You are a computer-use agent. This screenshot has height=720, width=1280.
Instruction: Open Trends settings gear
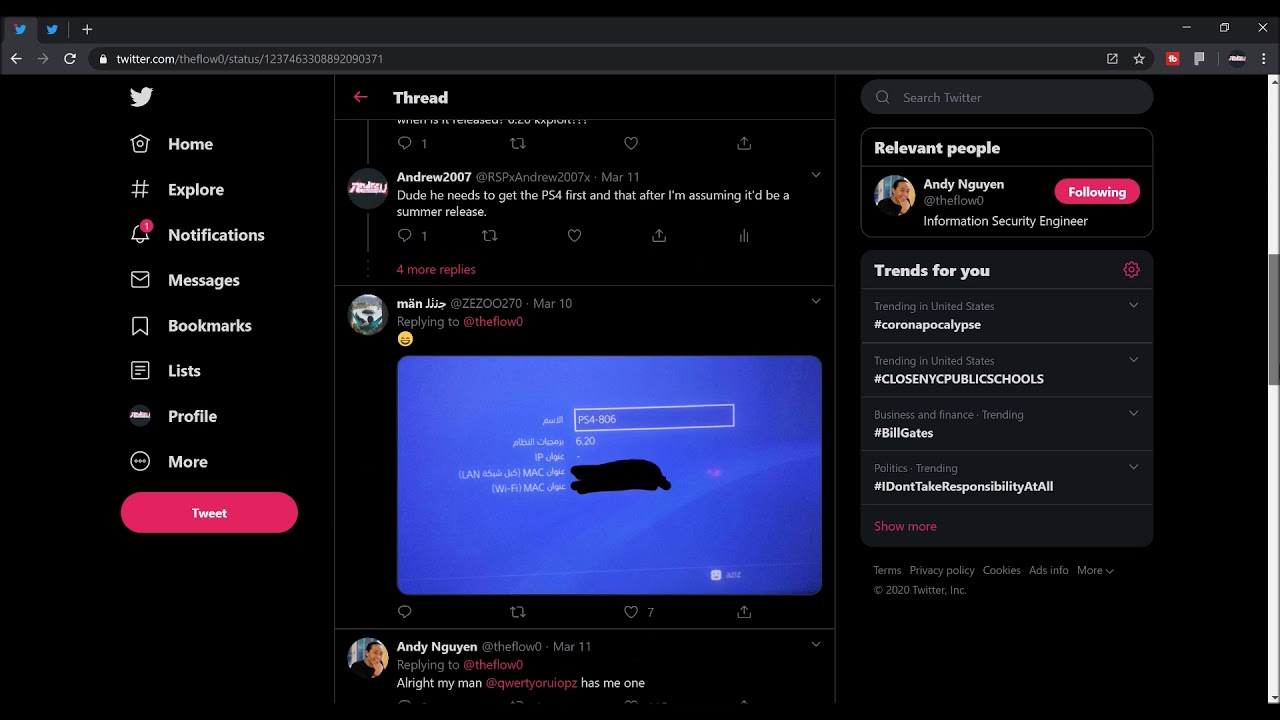1131,269
